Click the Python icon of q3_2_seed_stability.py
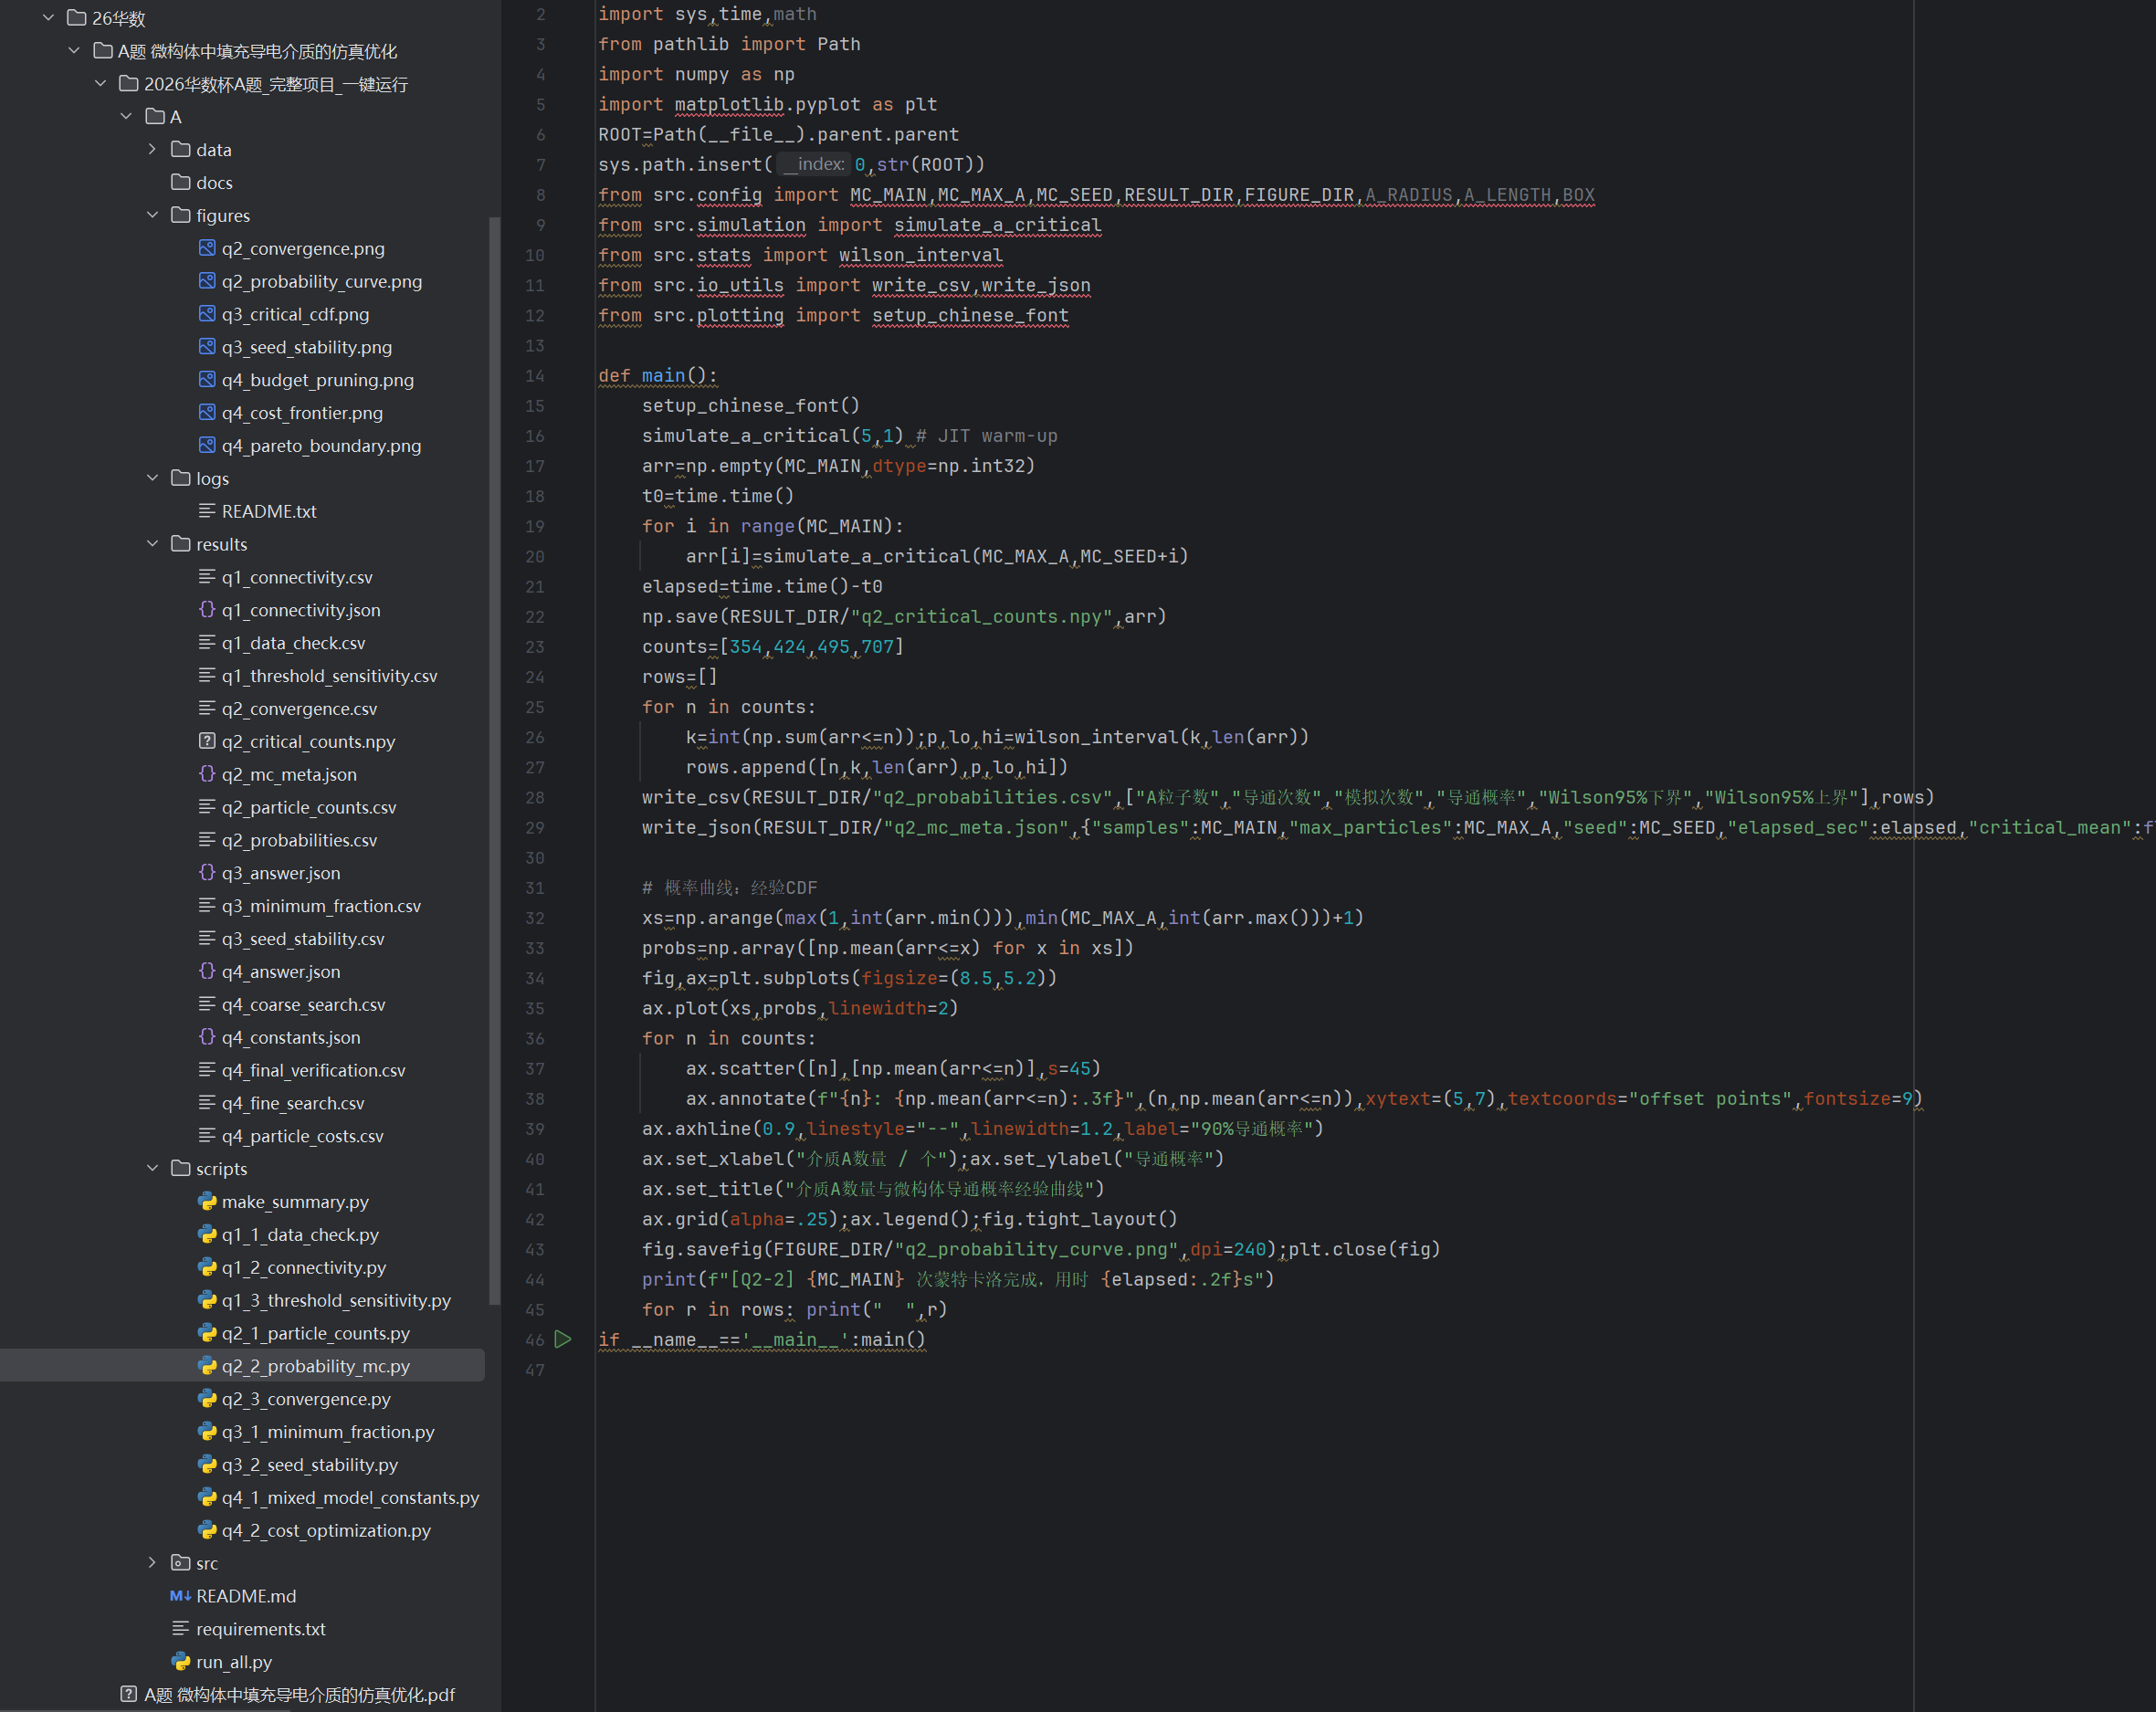This screenshot has width=2156, height=1712. 207,1464
